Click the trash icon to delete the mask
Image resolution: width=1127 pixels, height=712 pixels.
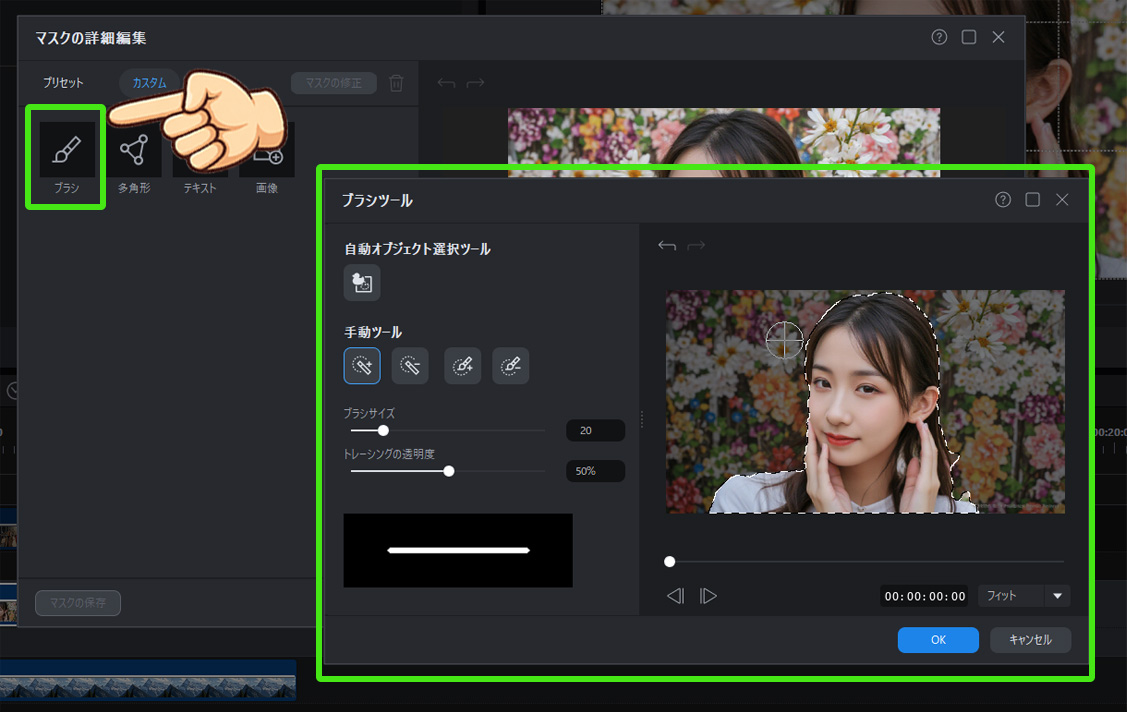(x=396, y=83)
